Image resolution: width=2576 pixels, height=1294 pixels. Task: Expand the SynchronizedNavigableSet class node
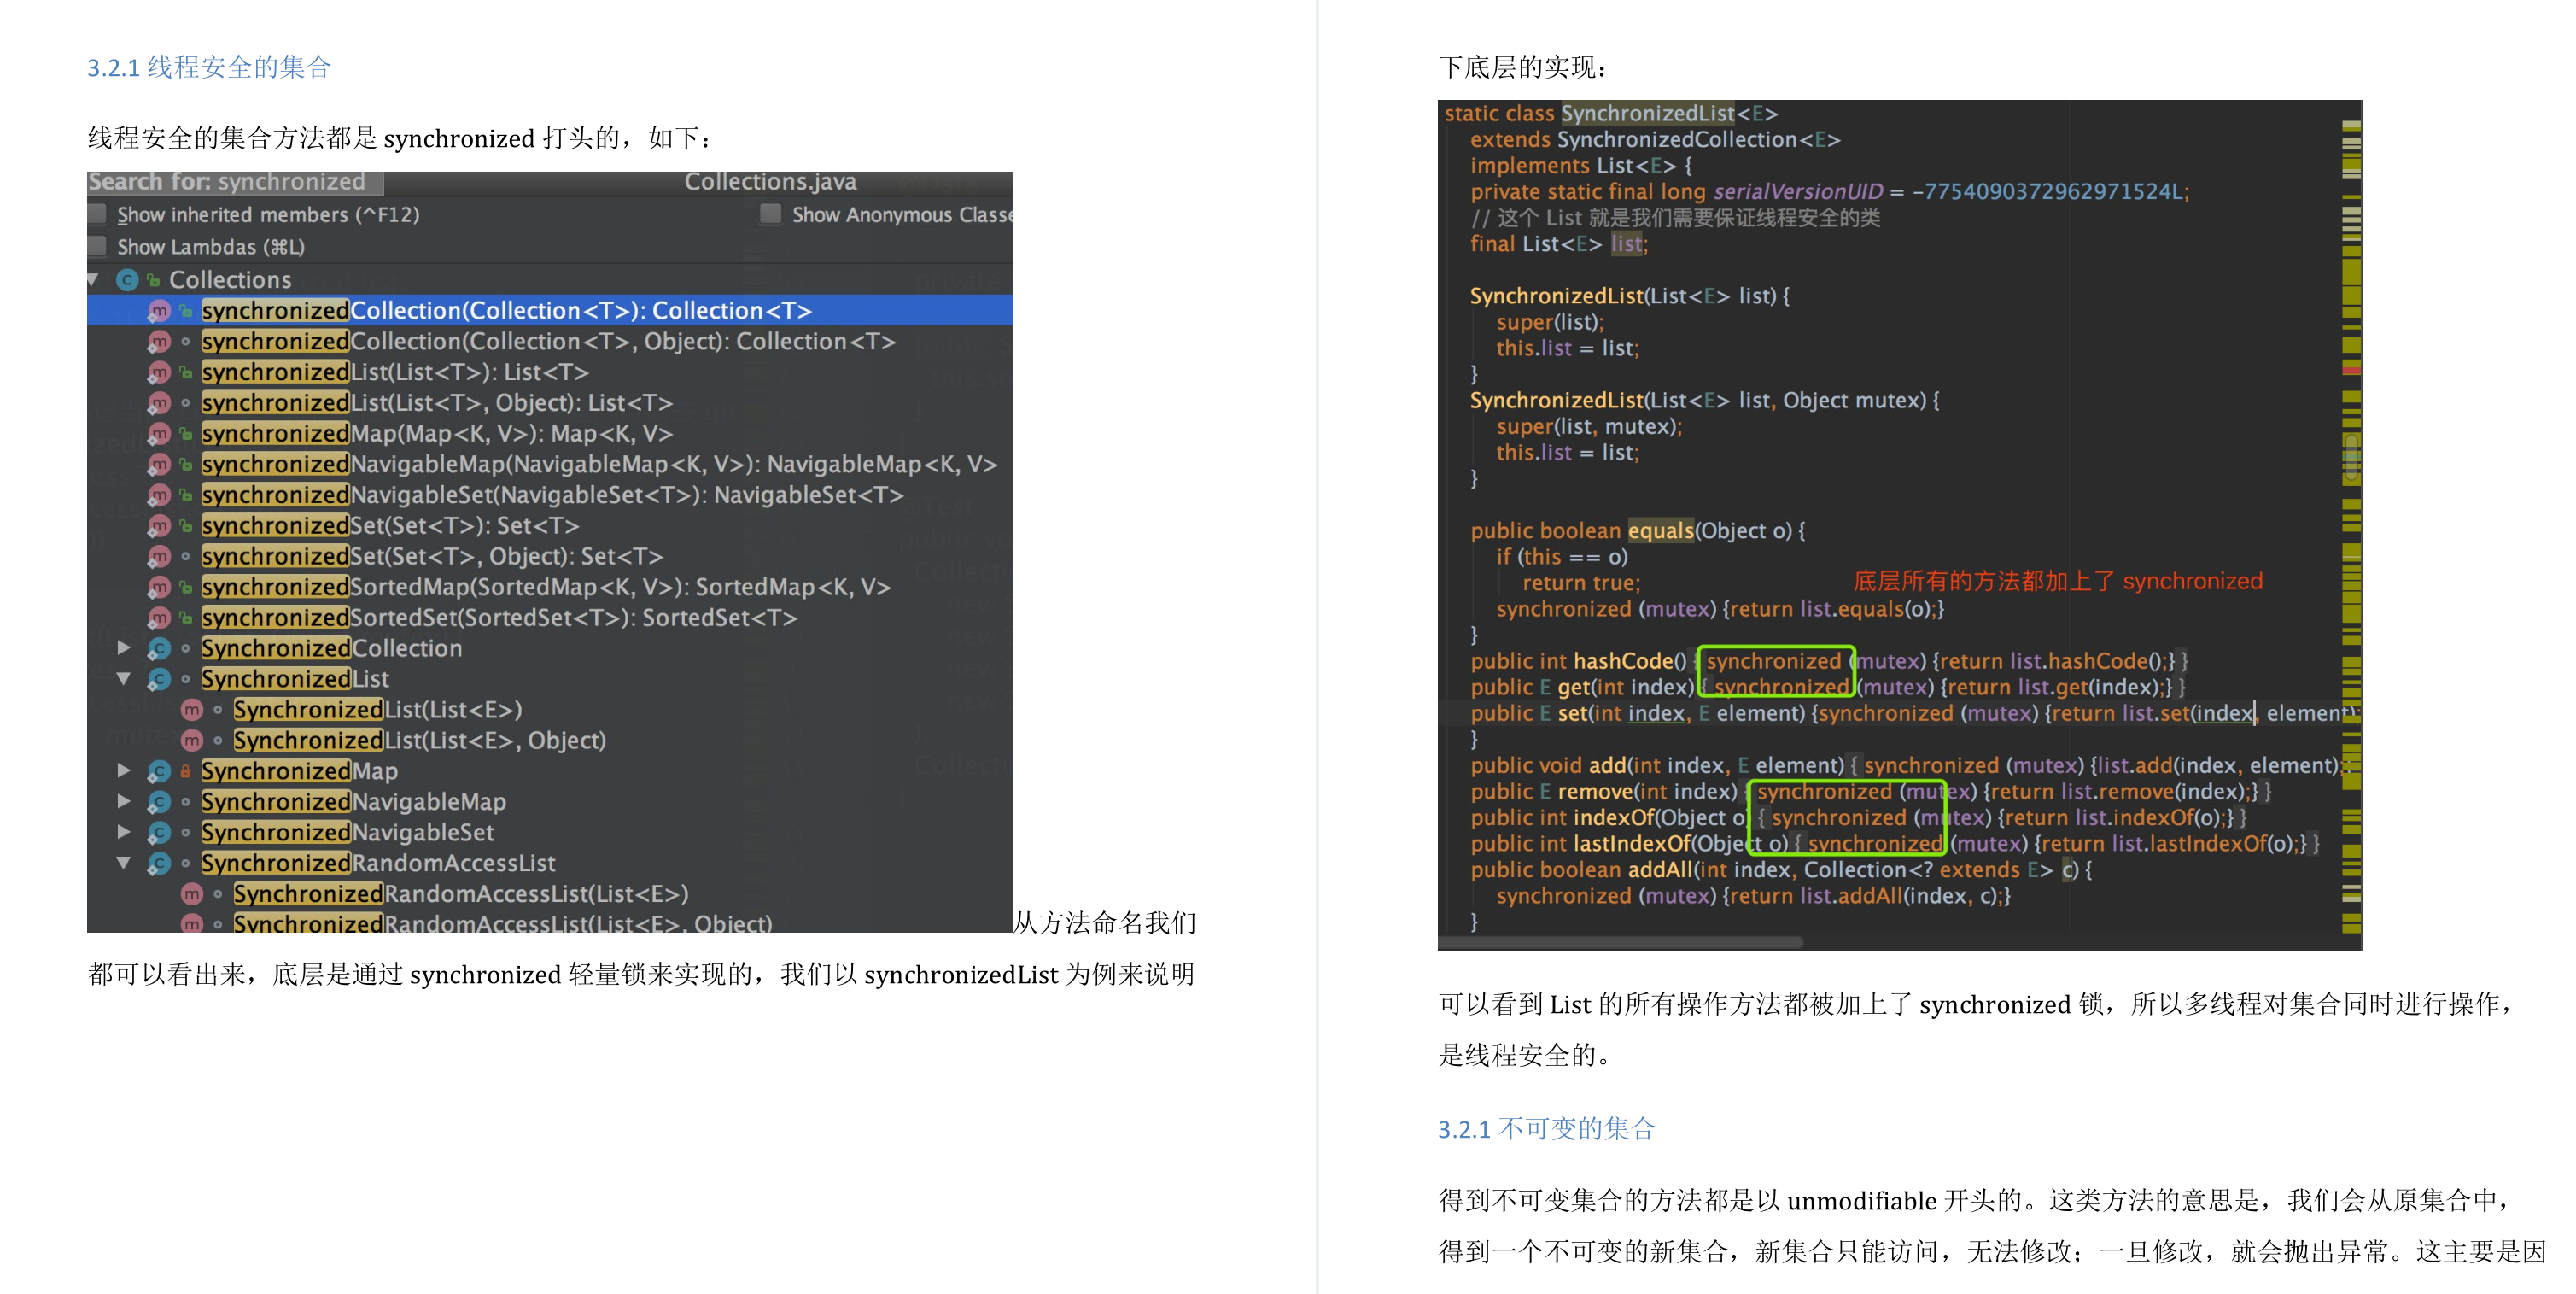[124, 832]
